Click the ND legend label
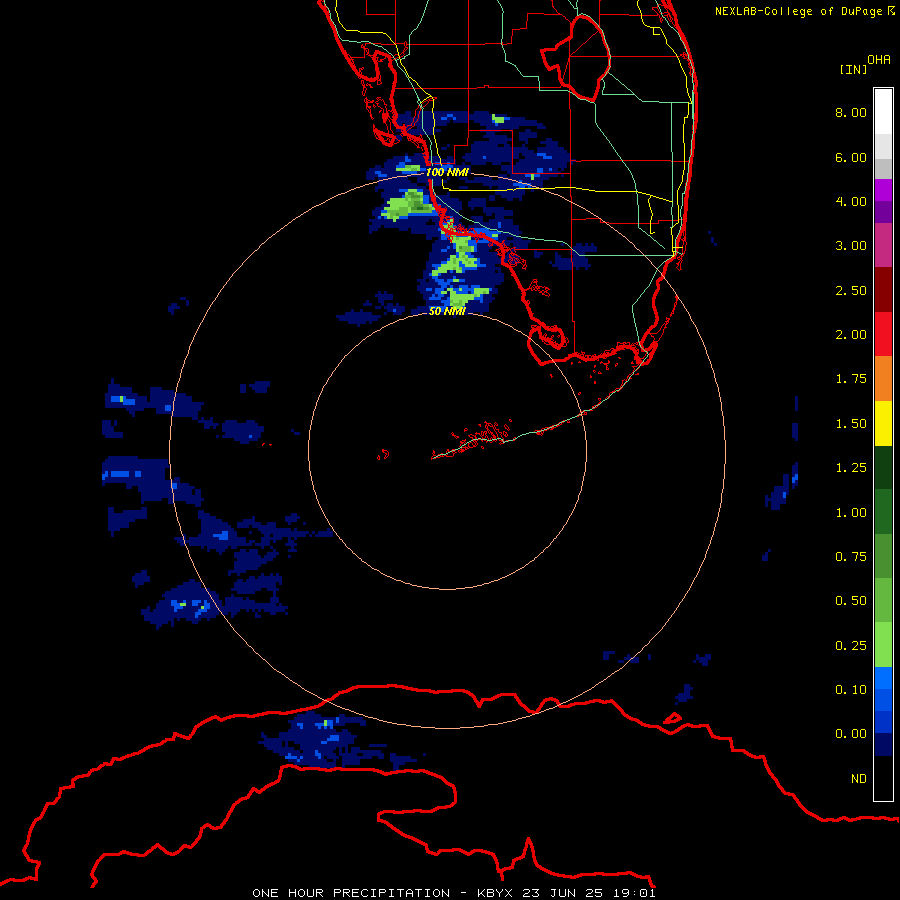The image size is (900, 900). tap(859, 779)
